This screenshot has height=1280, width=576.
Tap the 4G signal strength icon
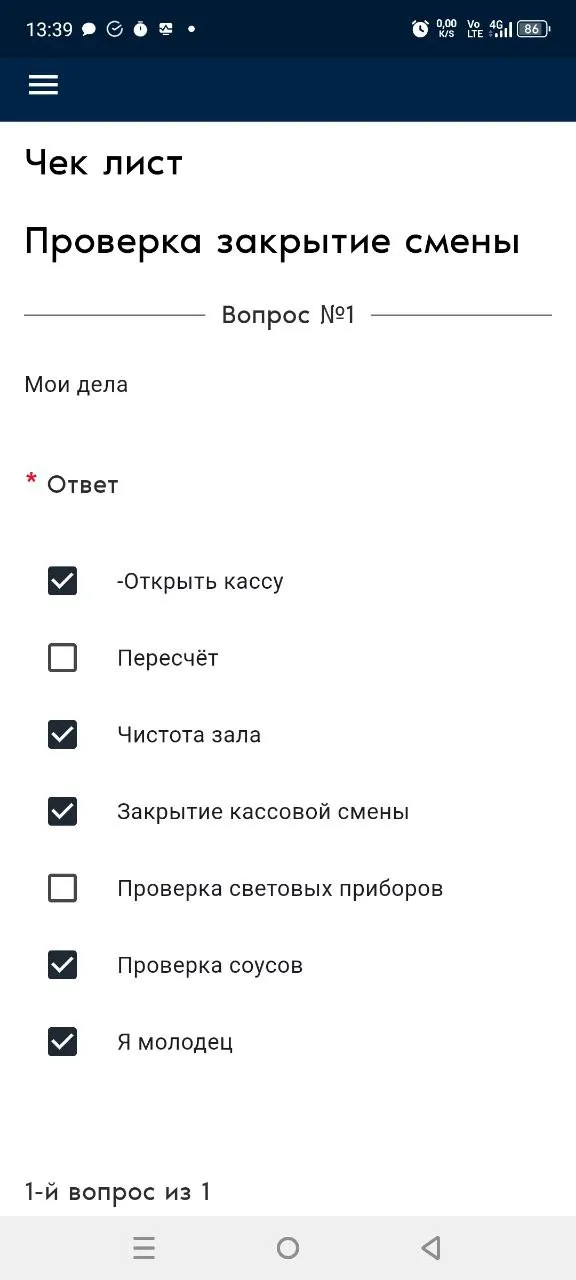coord(500,29)
